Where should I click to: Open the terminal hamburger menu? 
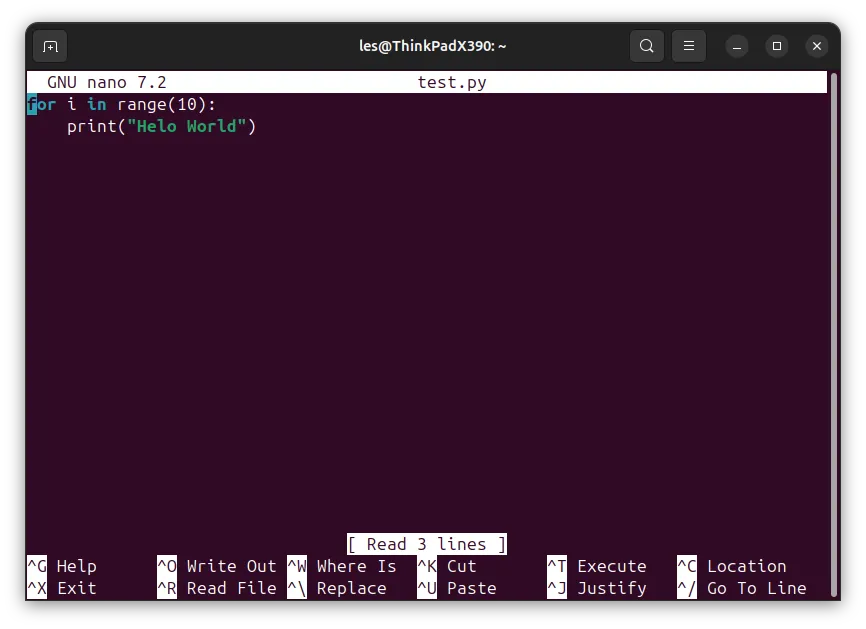pos(689,46)
